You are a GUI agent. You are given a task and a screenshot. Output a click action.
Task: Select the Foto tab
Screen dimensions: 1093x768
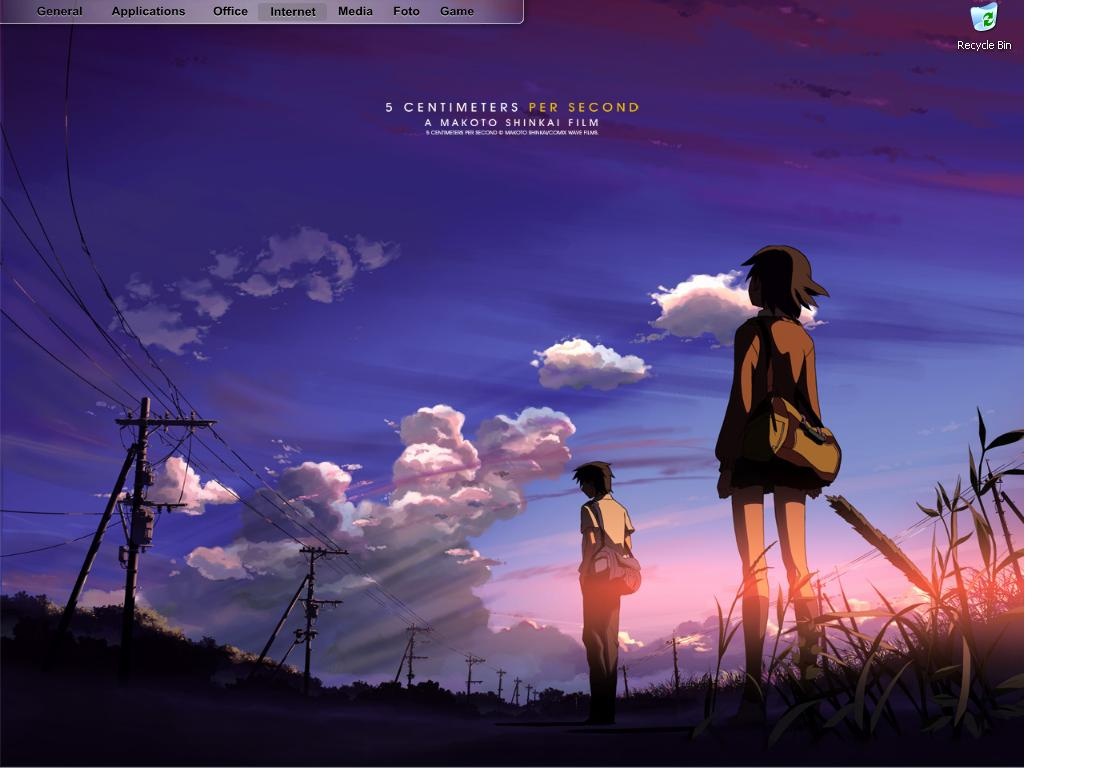[406, 11]
